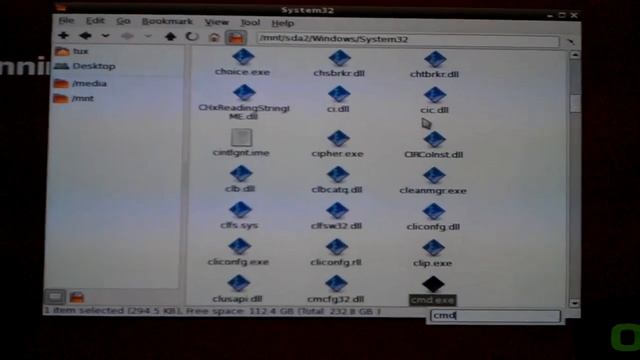Select the clusapi.dll file icon
The height and width of the screenshot is (360, 640).
tap(238, 283)
